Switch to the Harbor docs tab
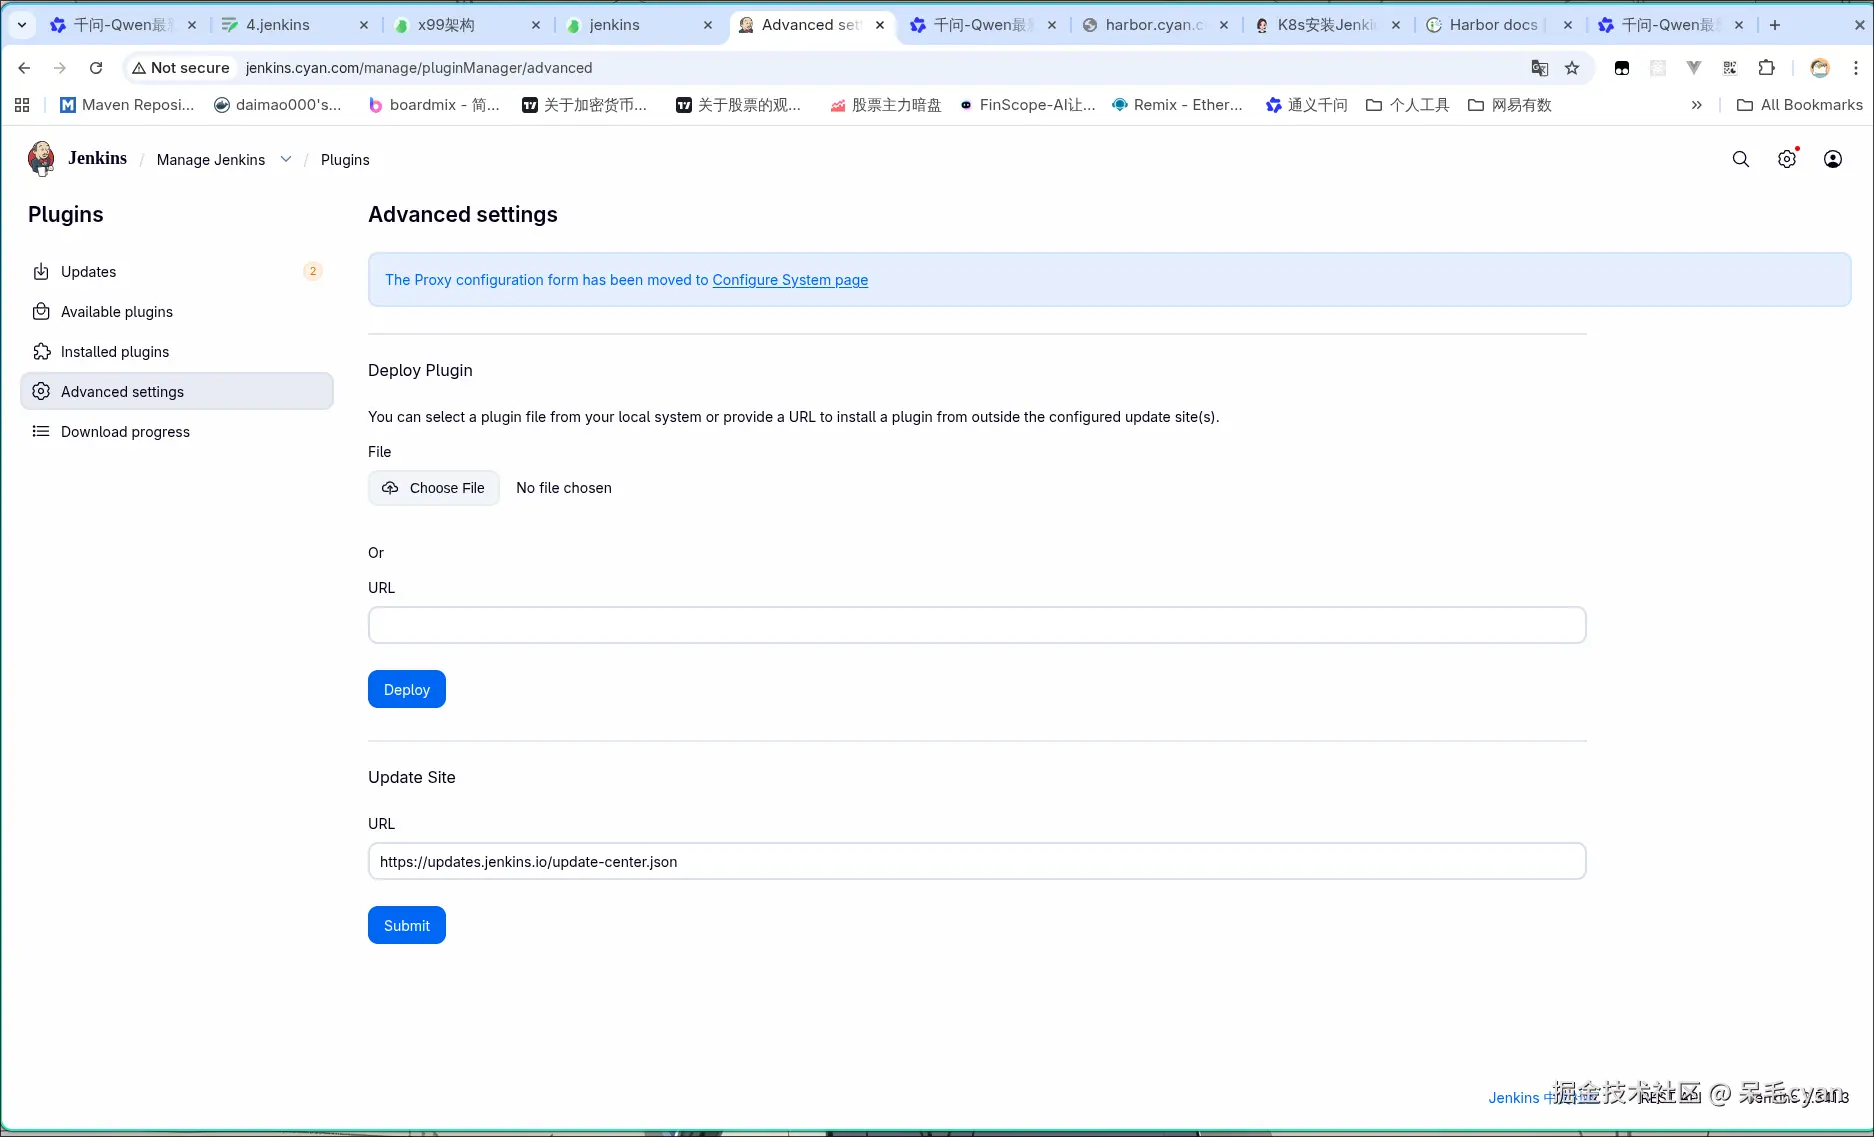The height and width of the screenshot is (1137, 1874). point(1498,25)
